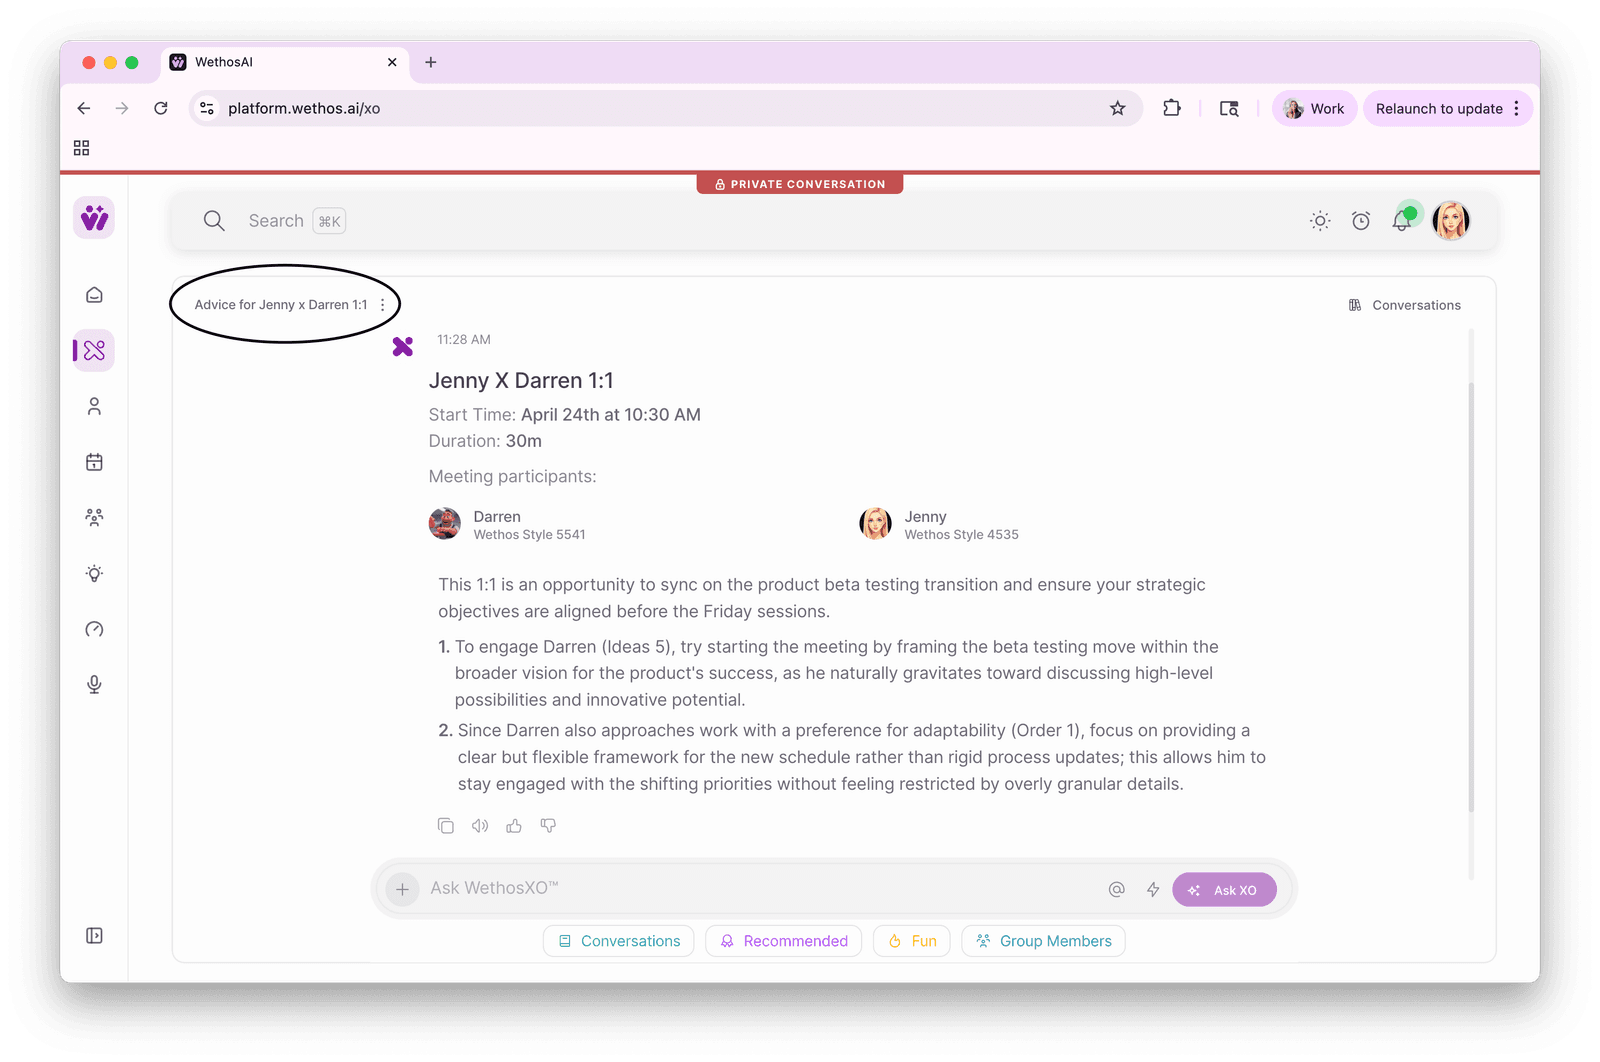Screen dimensions: 1600x1062
Task: Open options for Advice for Jenny x Darren 1:1
Action: pyautogui.click(x=383, y=305)
